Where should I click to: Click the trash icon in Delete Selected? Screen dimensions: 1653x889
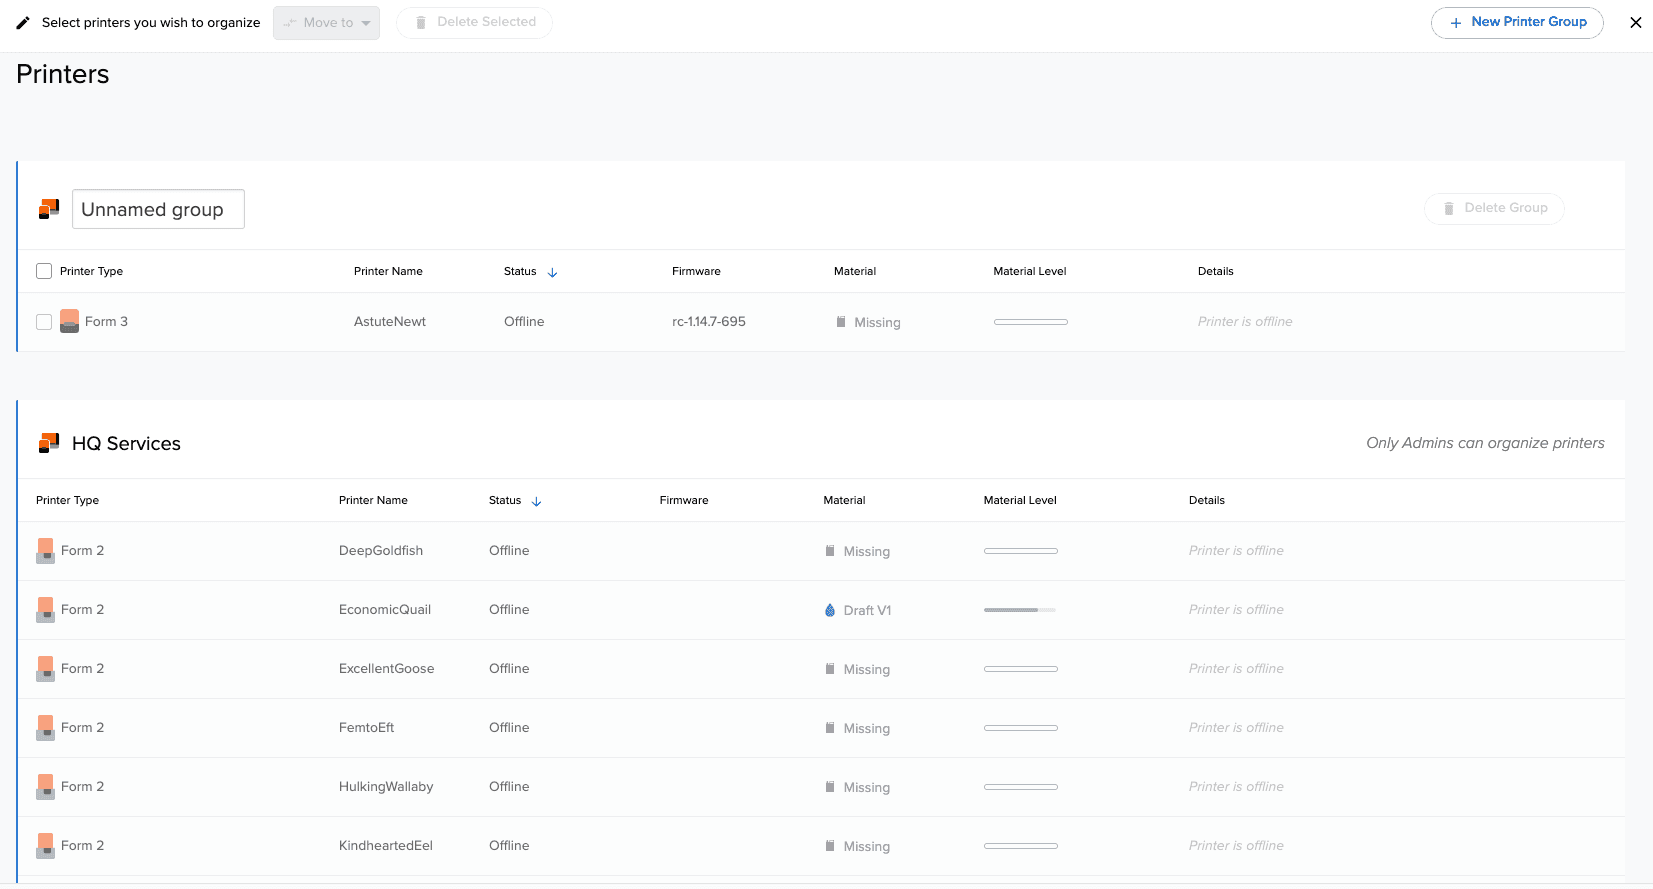point(421,22)
